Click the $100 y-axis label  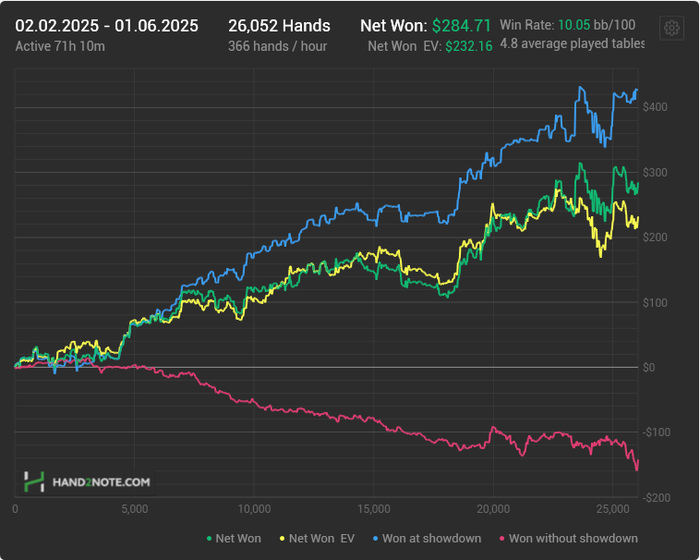click(x=655, y=303)
